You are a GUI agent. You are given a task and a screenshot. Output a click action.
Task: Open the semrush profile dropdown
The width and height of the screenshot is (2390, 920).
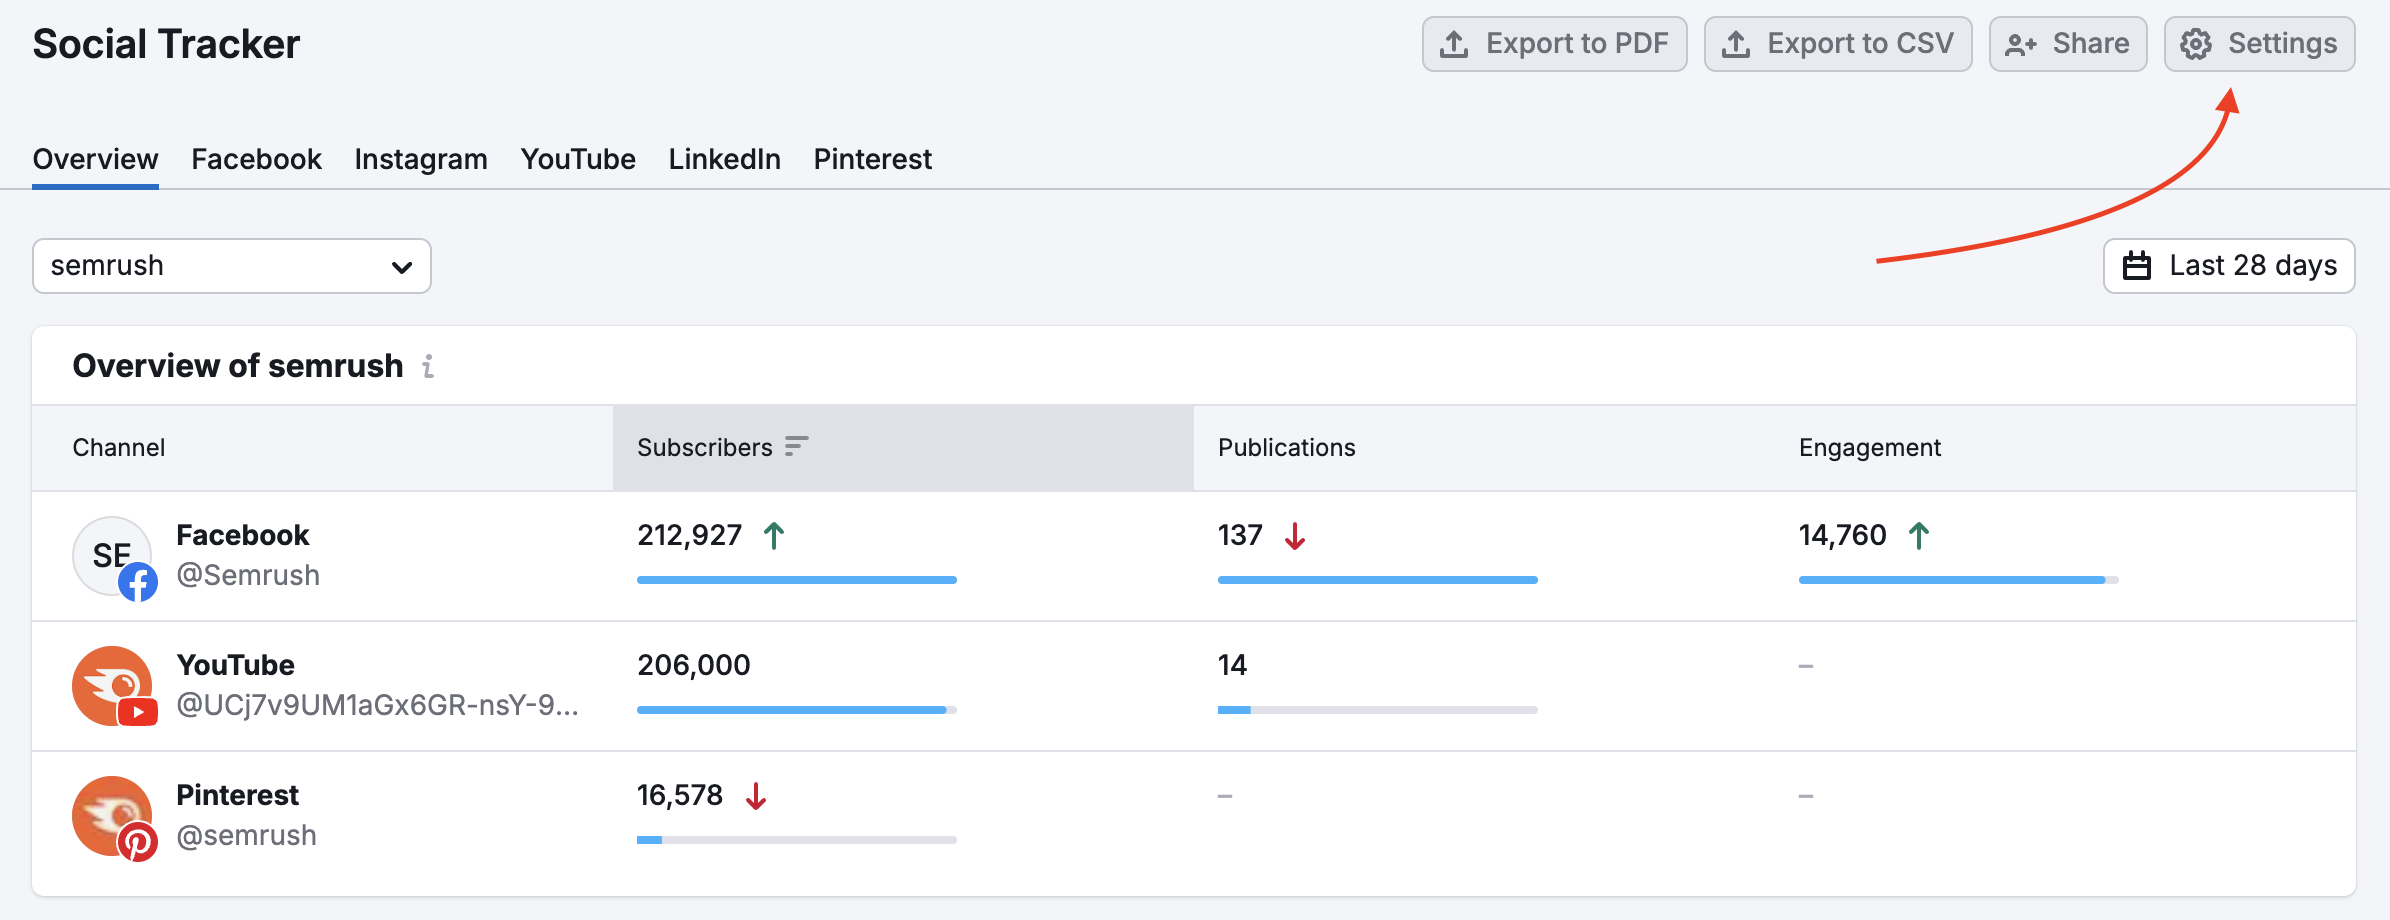click(232, 266)
